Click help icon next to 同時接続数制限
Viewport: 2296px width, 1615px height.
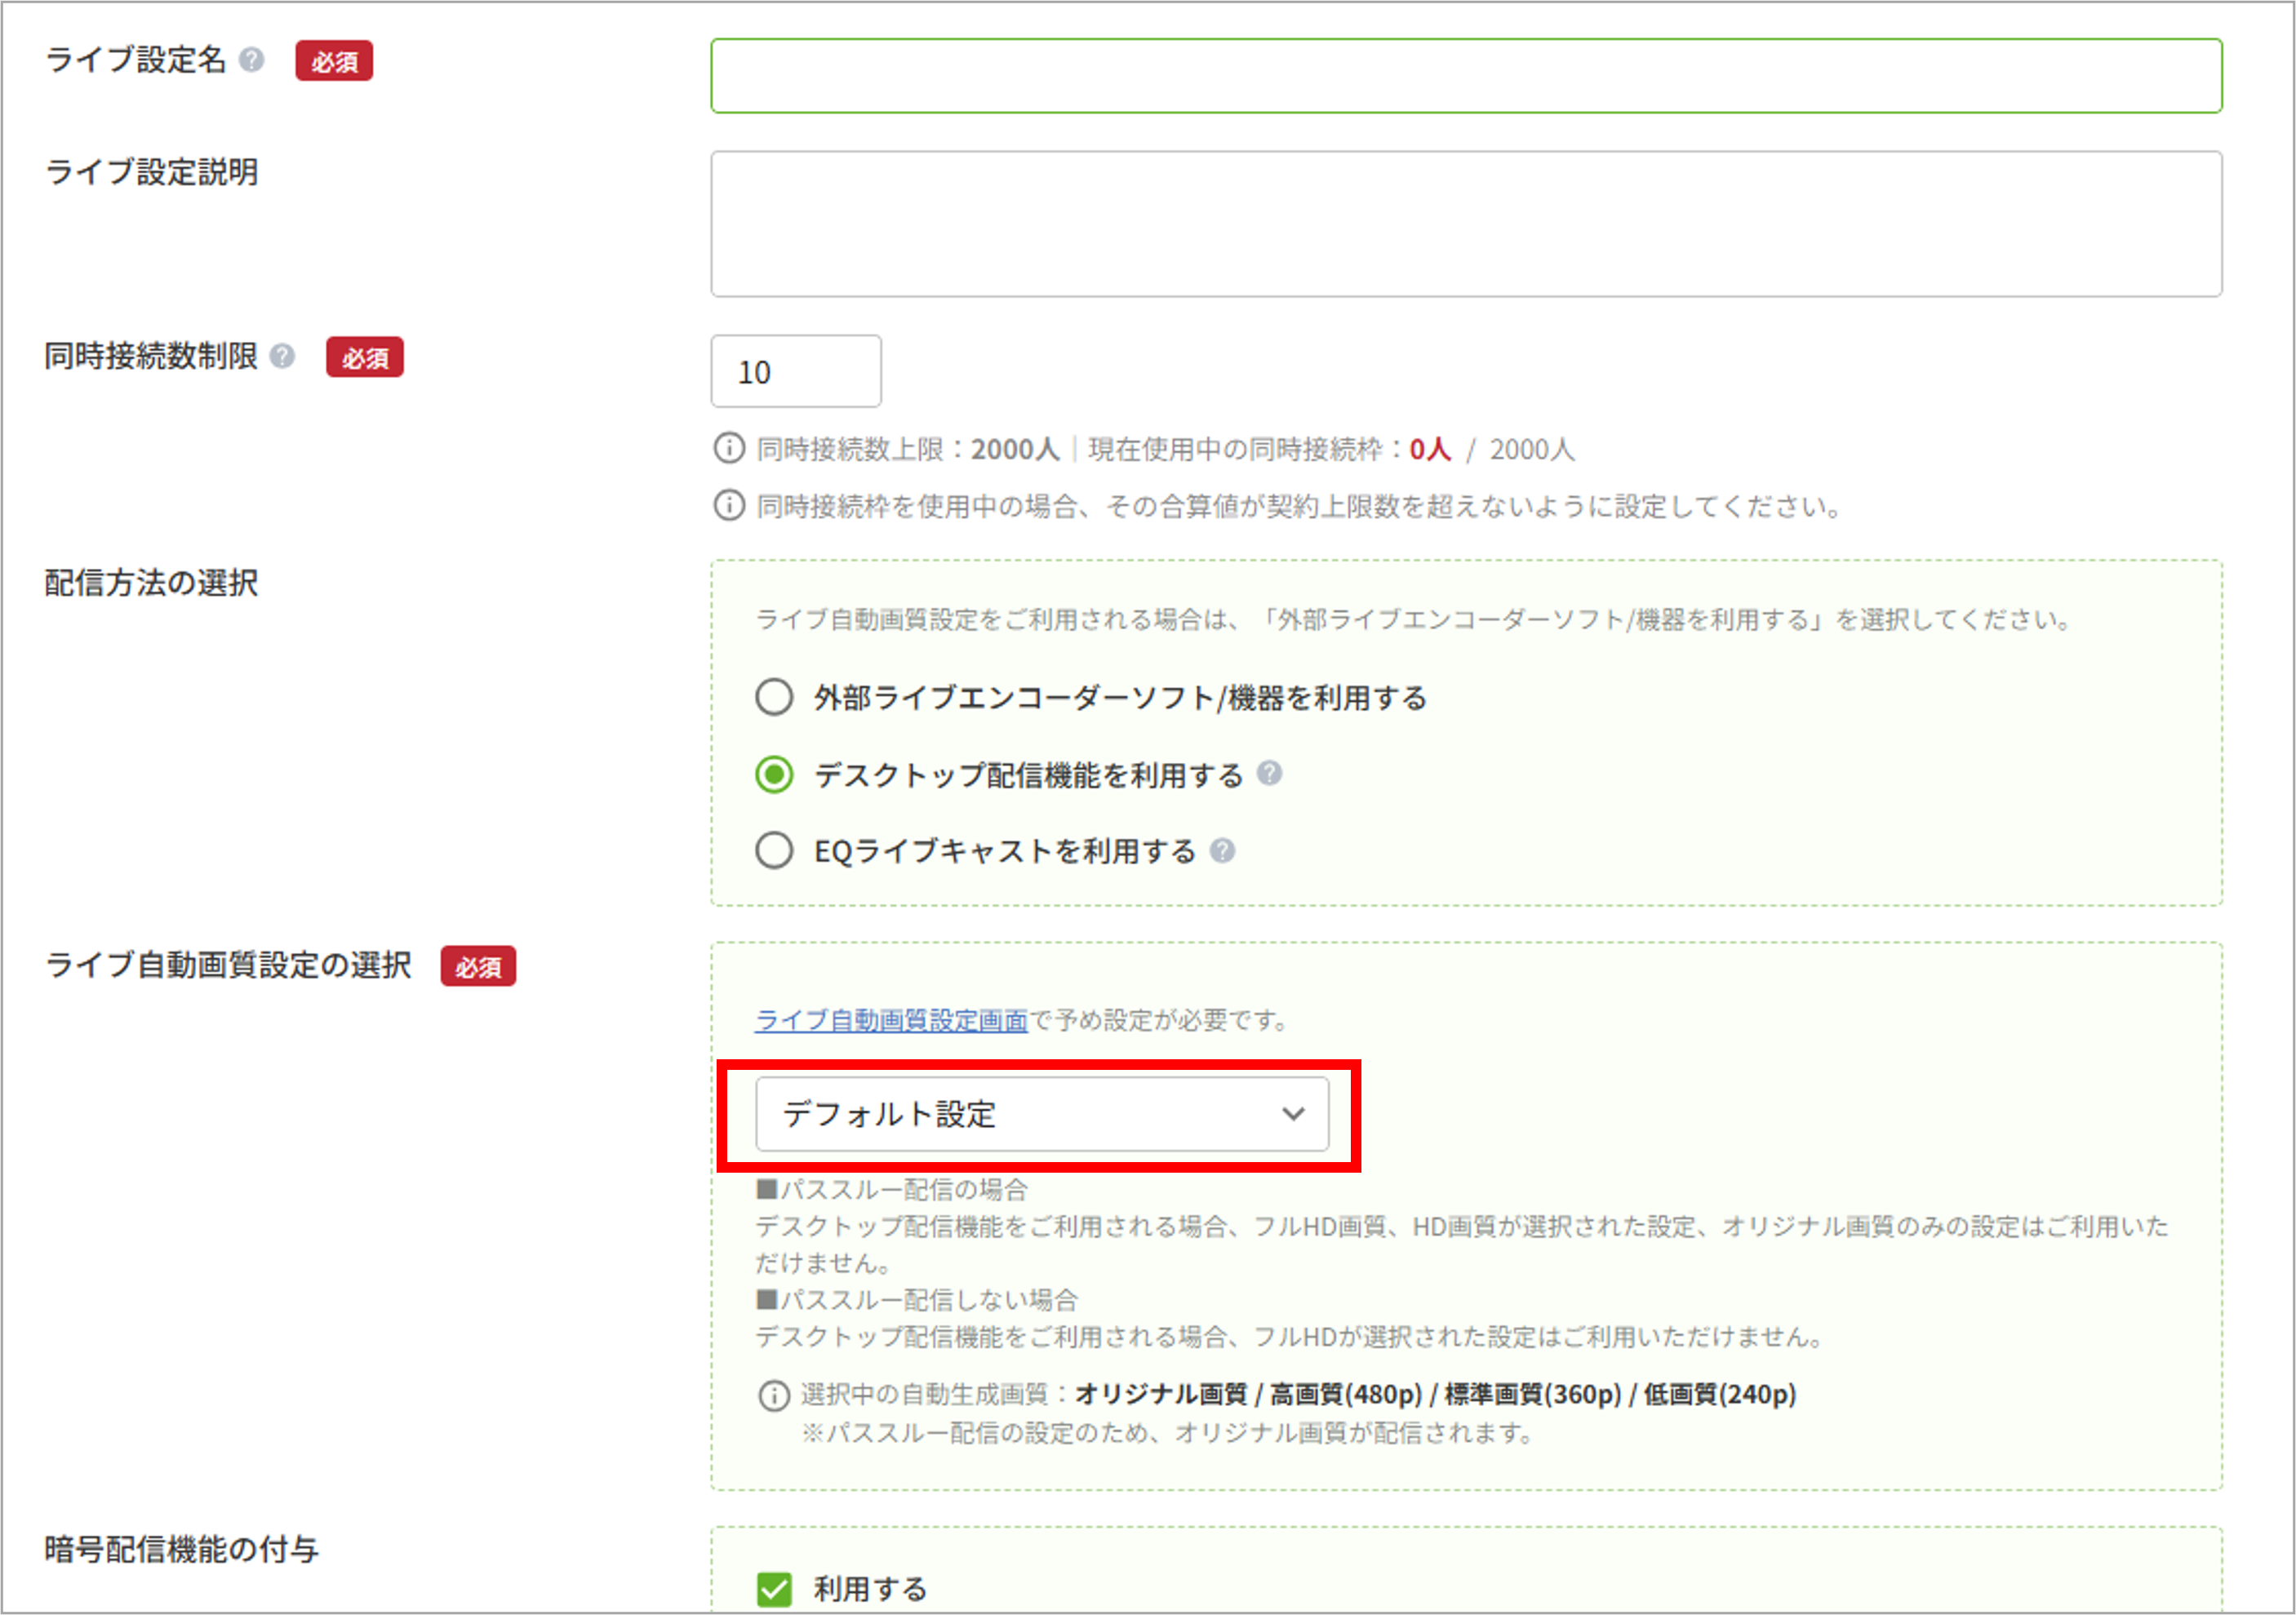pos(283,356)
